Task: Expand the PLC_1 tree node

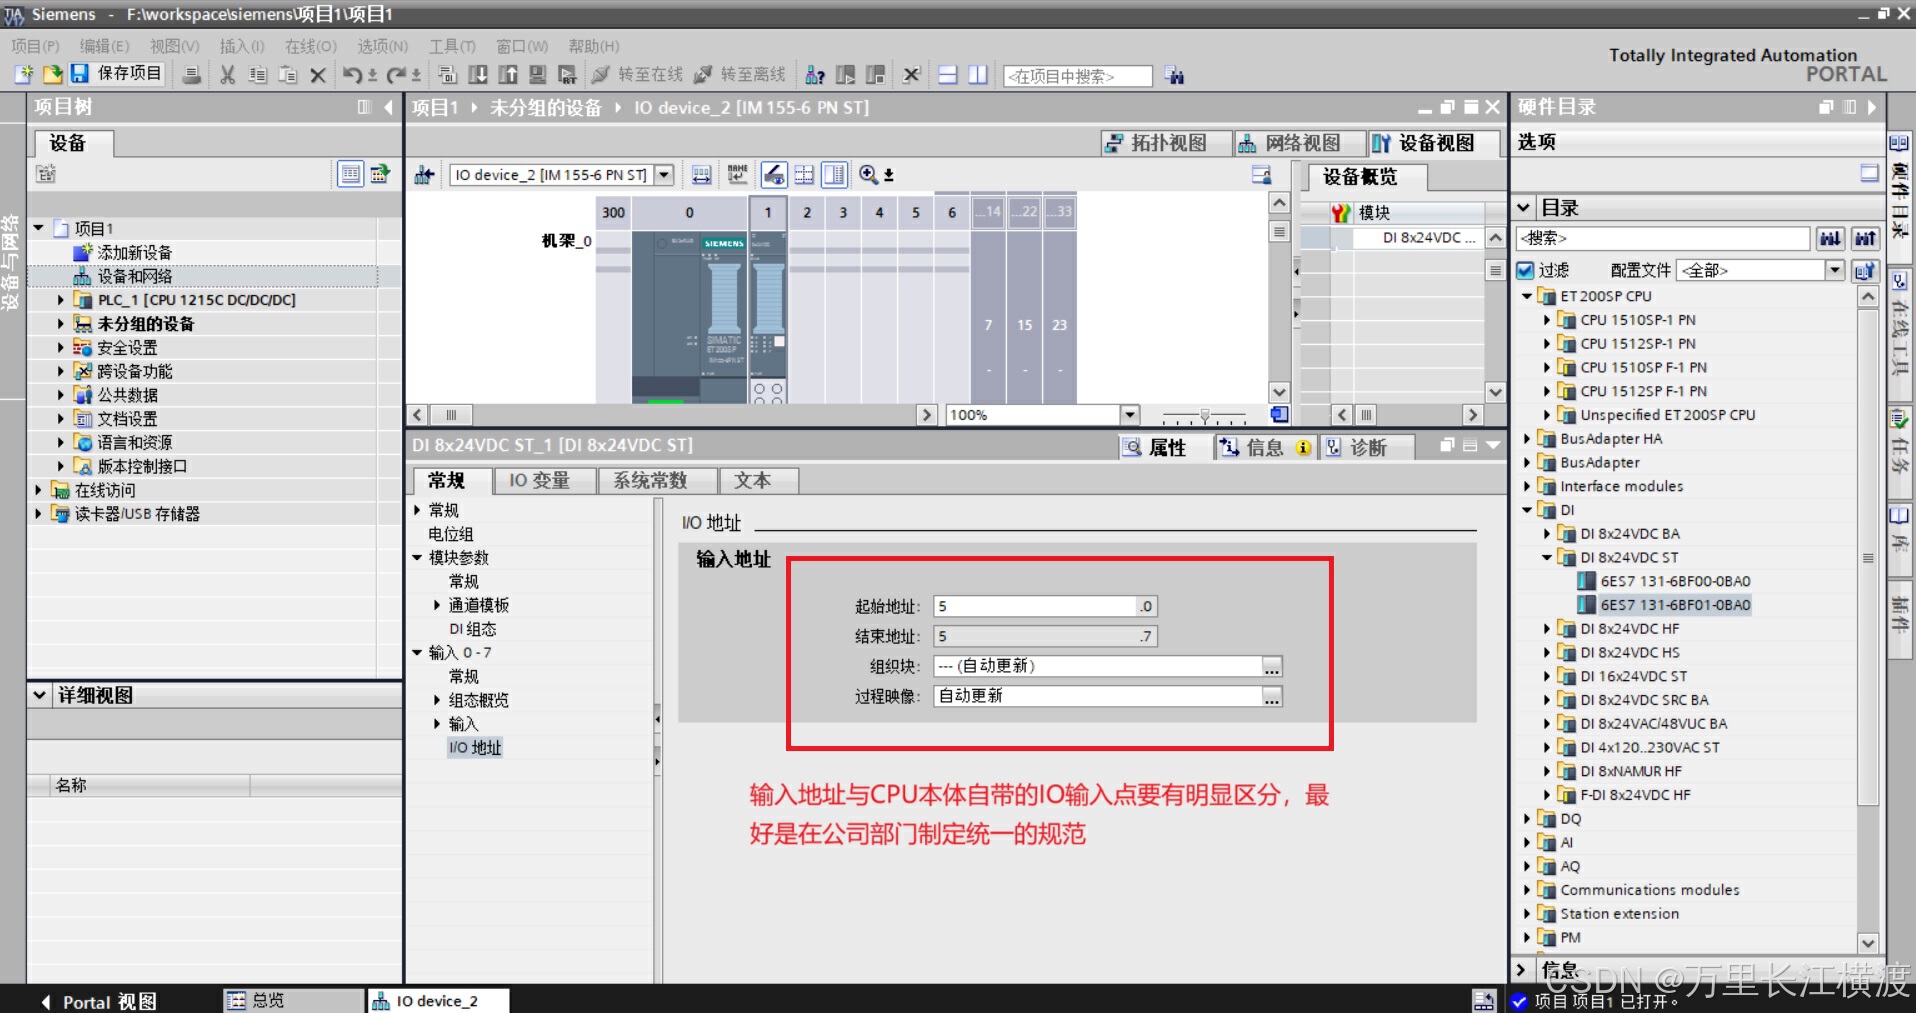Action: point(60,300)
